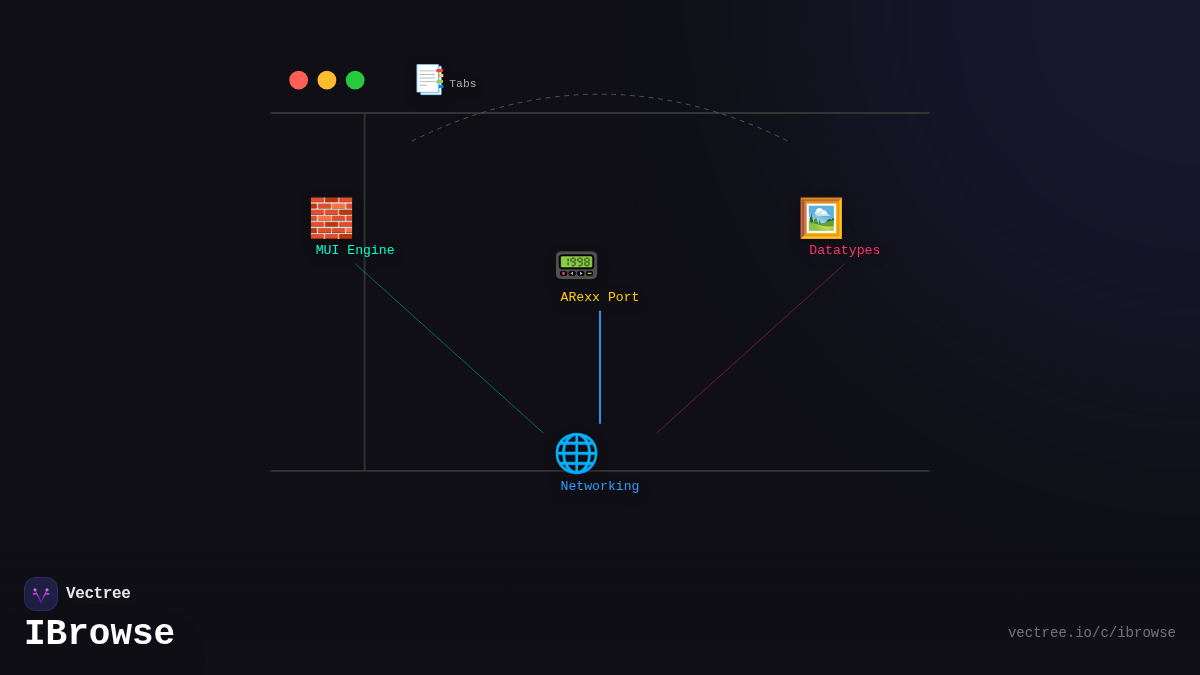Click the dashed arc below the title bar
The image size is (1200, 675).
(x=600, y=95)
